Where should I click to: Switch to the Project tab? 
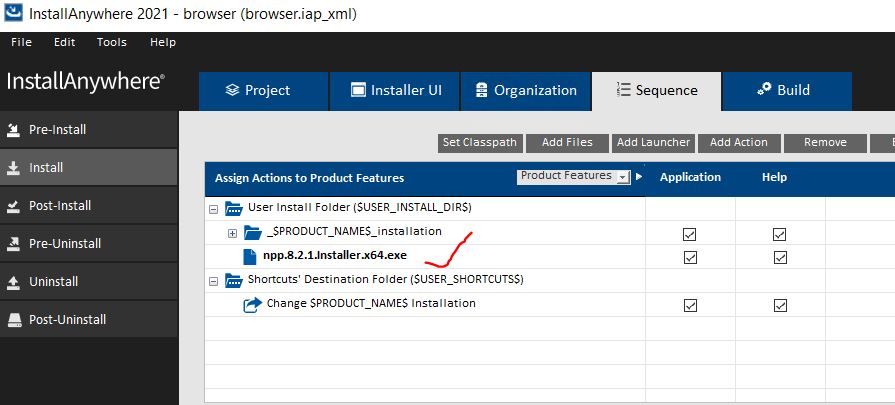[x=264, y=91]
